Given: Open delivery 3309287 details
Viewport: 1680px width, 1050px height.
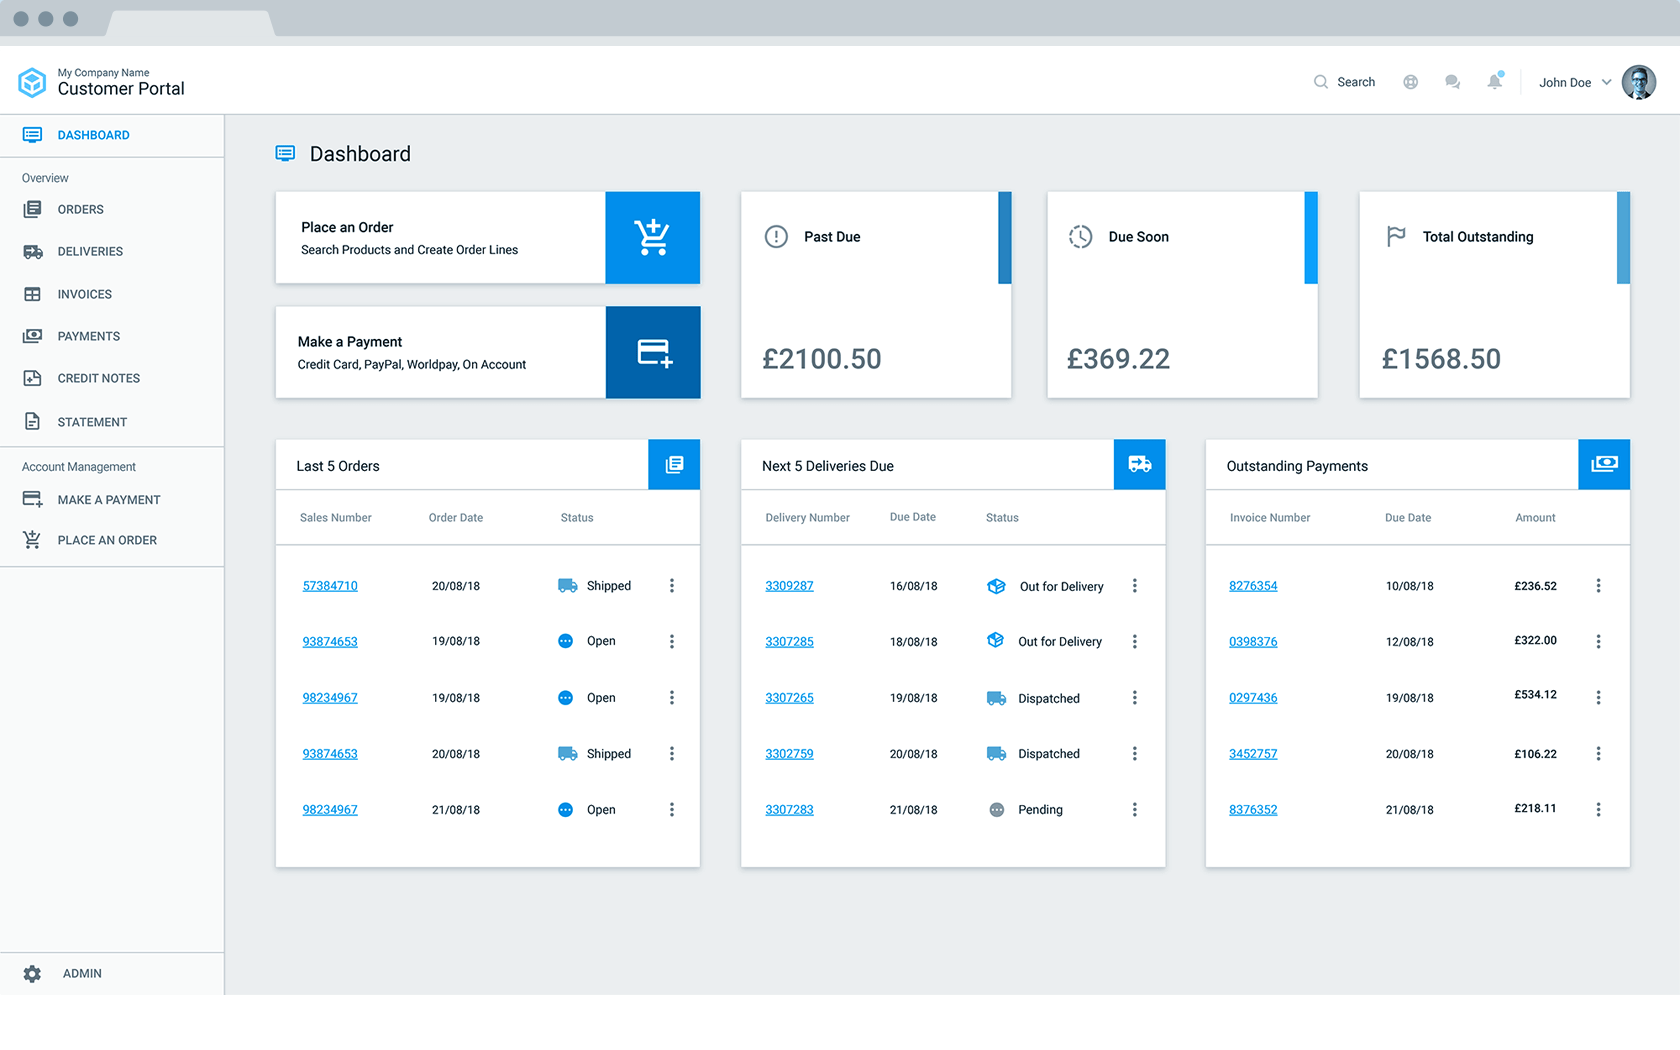Looking at the screenshot, I should [x=789, y=586].
